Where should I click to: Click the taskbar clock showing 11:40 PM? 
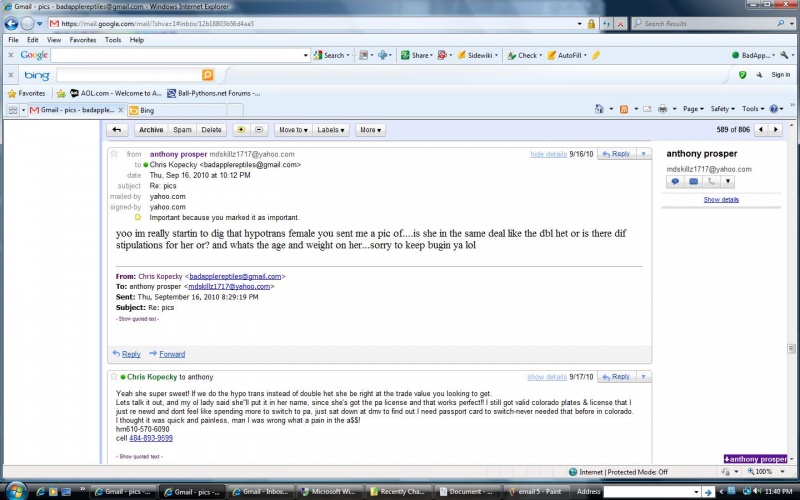coord(778,491)
